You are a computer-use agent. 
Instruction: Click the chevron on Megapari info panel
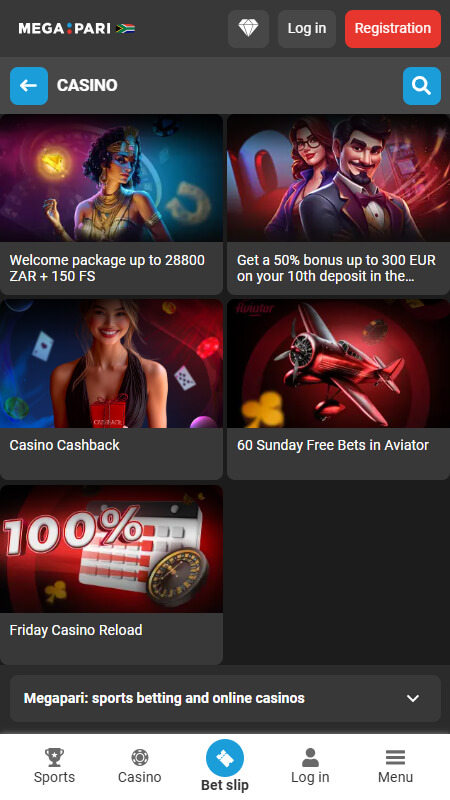413,698
